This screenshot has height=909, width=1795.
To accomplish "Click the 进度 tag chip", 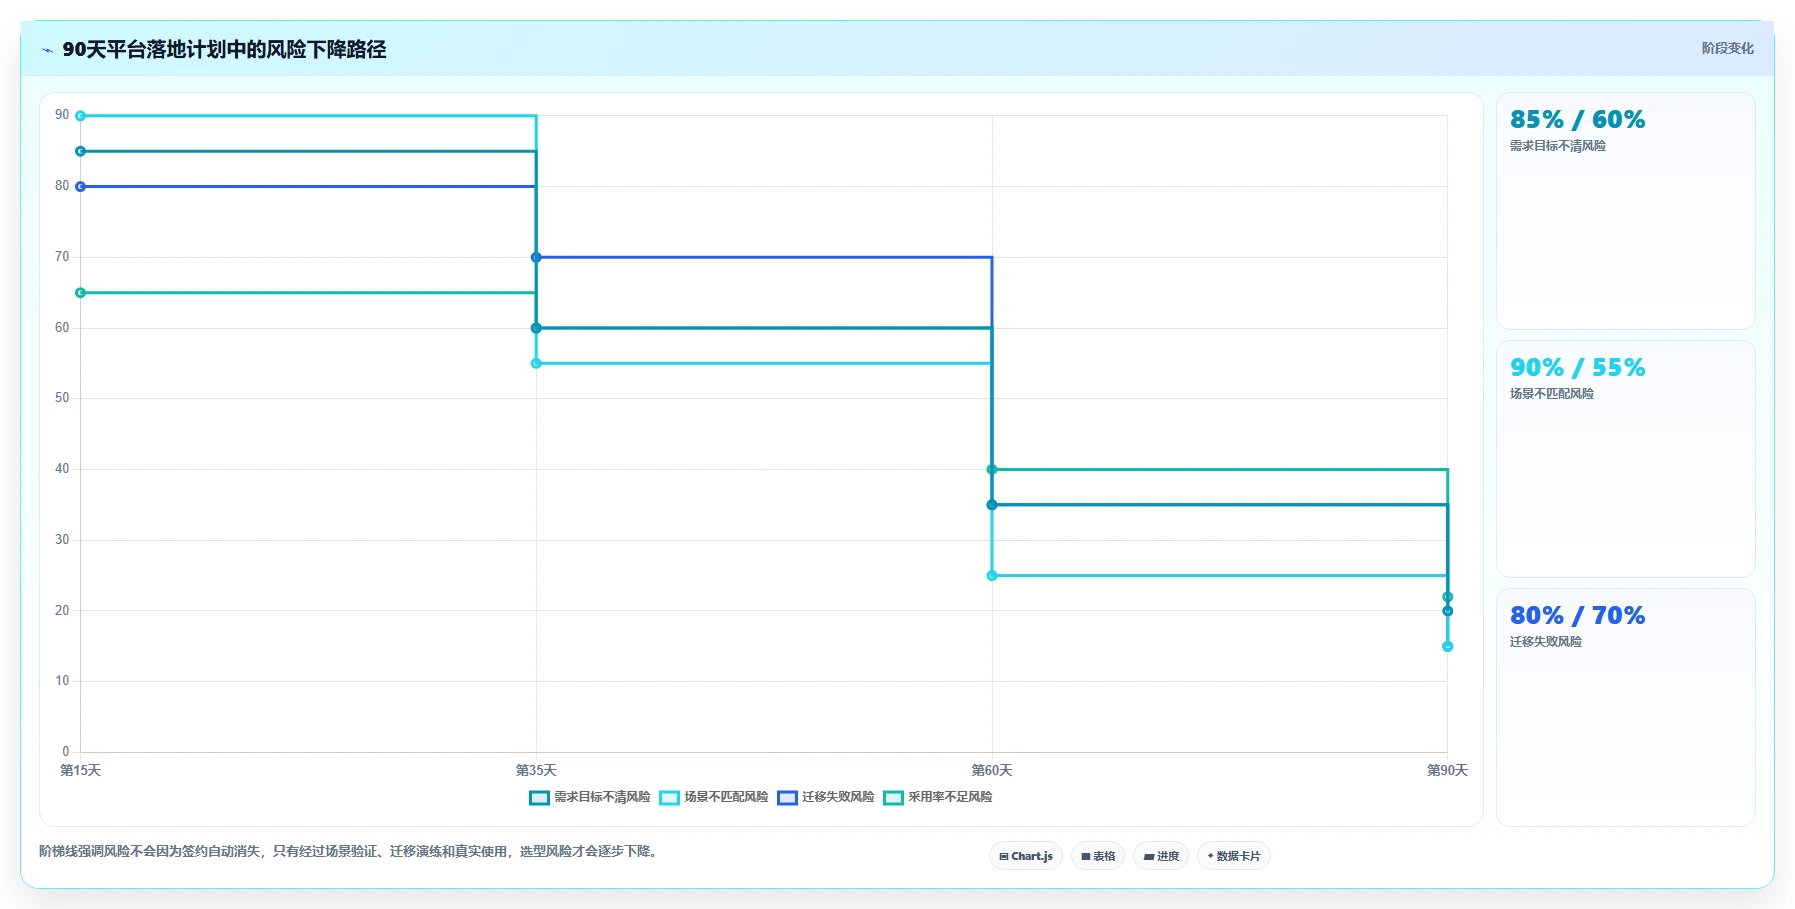I will (x=1161, y=856).
